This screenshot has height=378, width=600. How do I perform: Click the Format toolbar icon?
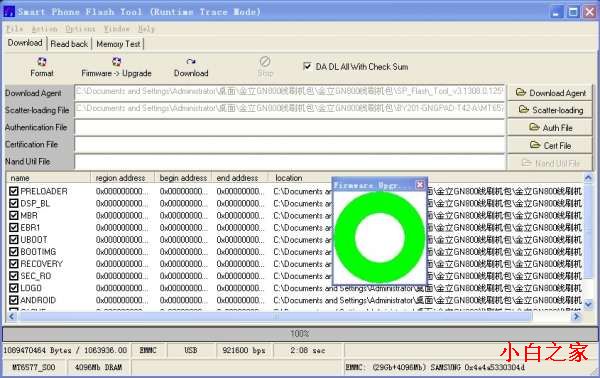[42, 62]
